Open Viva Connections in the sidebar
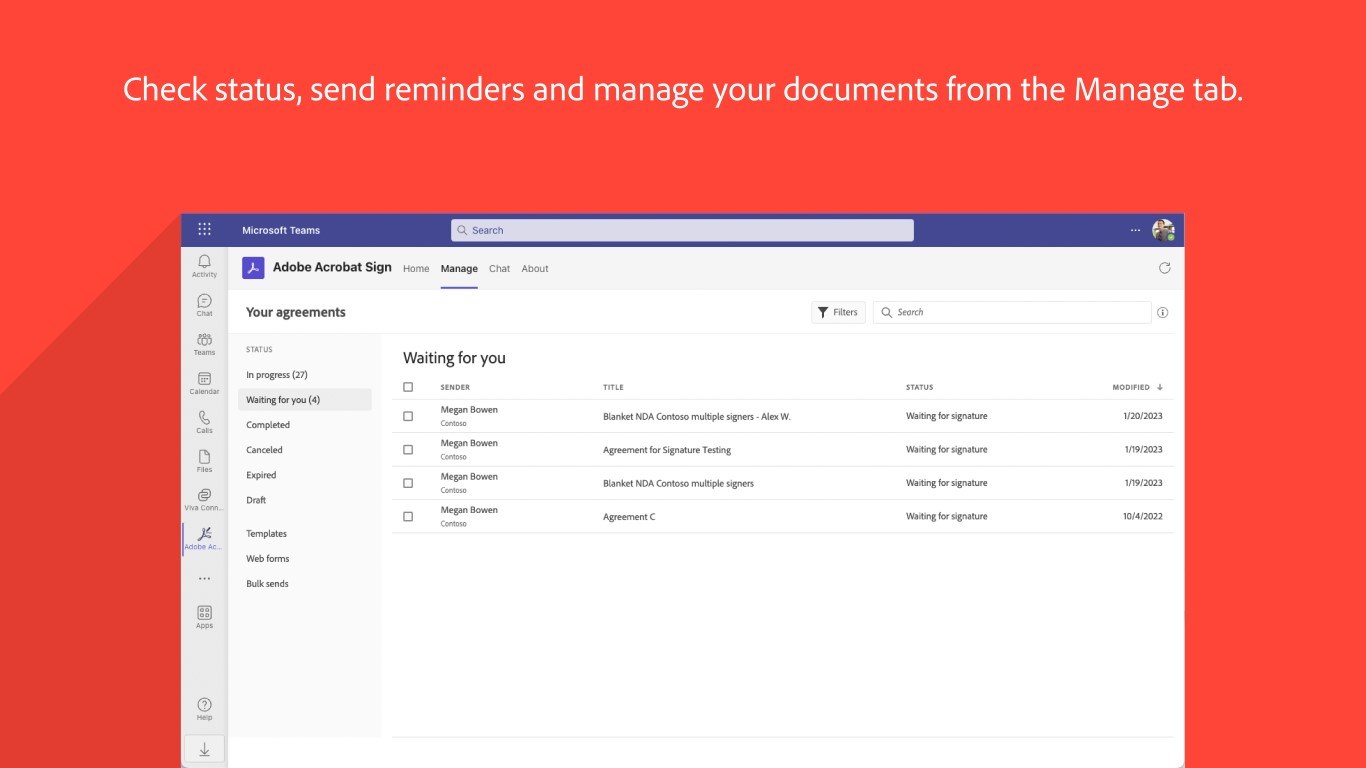The width and height of the screenshot is (1366, 768). 204,500
